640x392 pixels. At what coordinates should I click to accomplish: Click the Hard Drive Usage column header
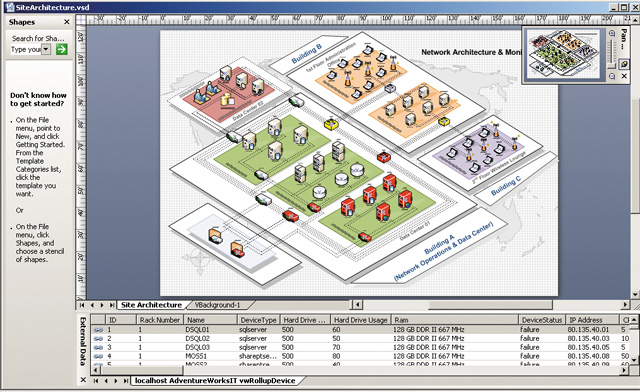360,320
